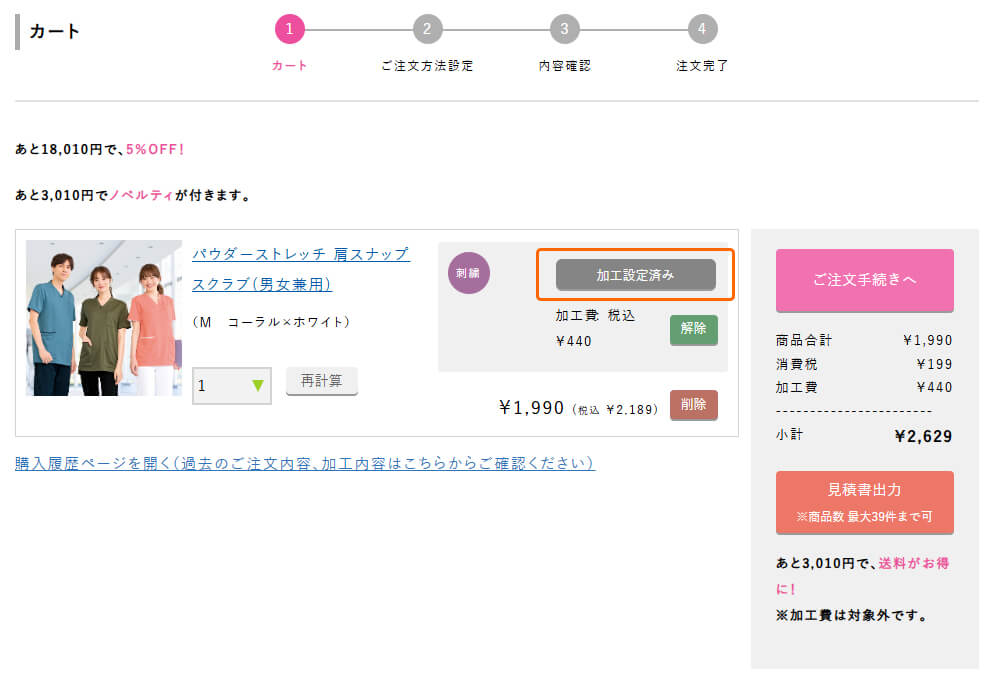Click the 加工設定済み button
The height and width of the screenshot is (696, 1004).
(635, 275)
